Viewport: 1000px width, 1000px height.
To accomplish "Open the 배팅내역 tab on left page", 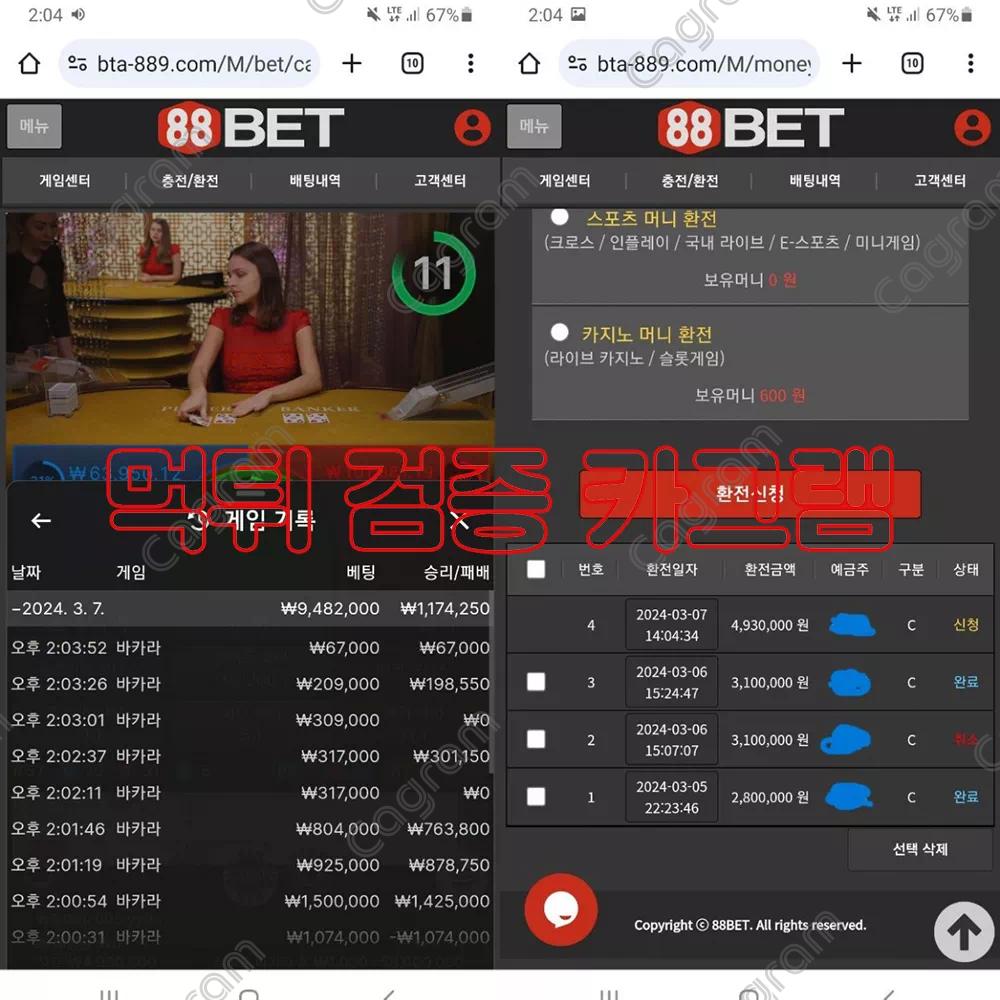I will click(315, 181).
